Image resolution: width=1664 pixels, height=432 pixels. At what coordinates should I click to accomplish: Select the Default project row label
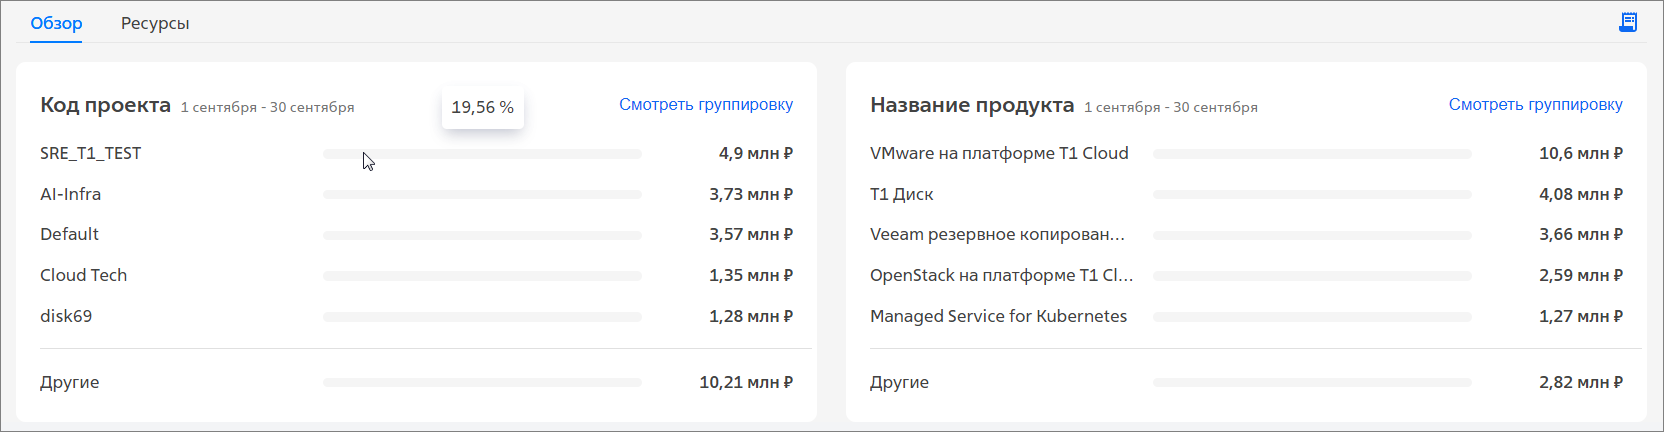[x=69, y=234]
